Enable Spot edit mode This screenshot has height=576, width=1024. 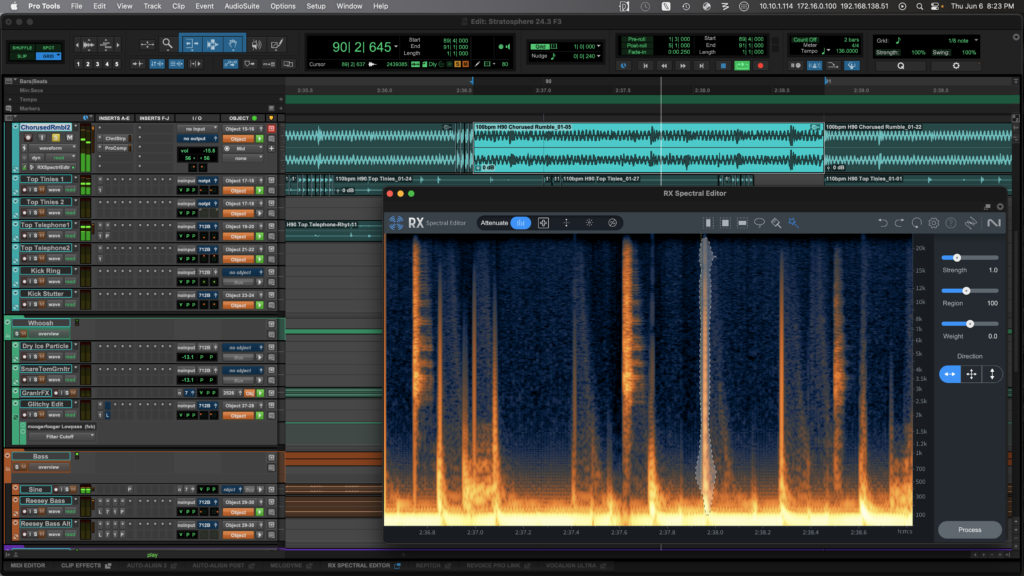pos(49,48)
